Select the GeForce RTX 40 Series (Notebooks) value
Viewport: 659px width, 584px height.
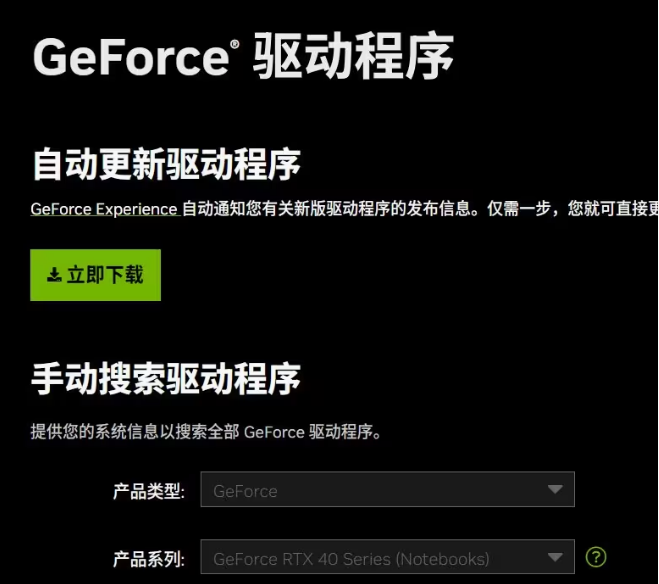point(351,559)
